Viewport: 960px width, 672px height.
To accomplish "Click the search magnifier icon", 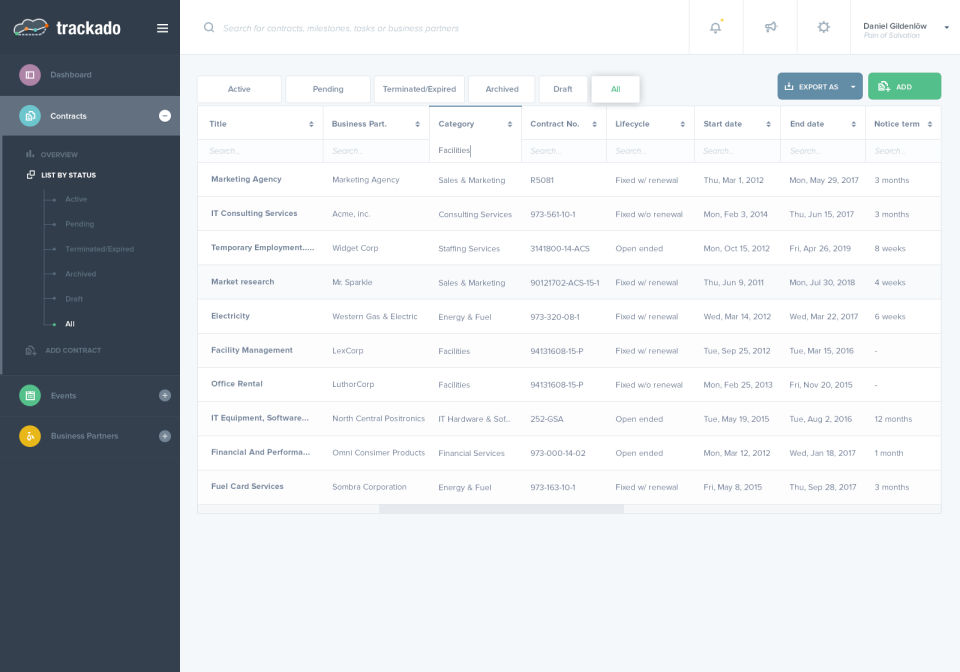I will pos(209,28).
